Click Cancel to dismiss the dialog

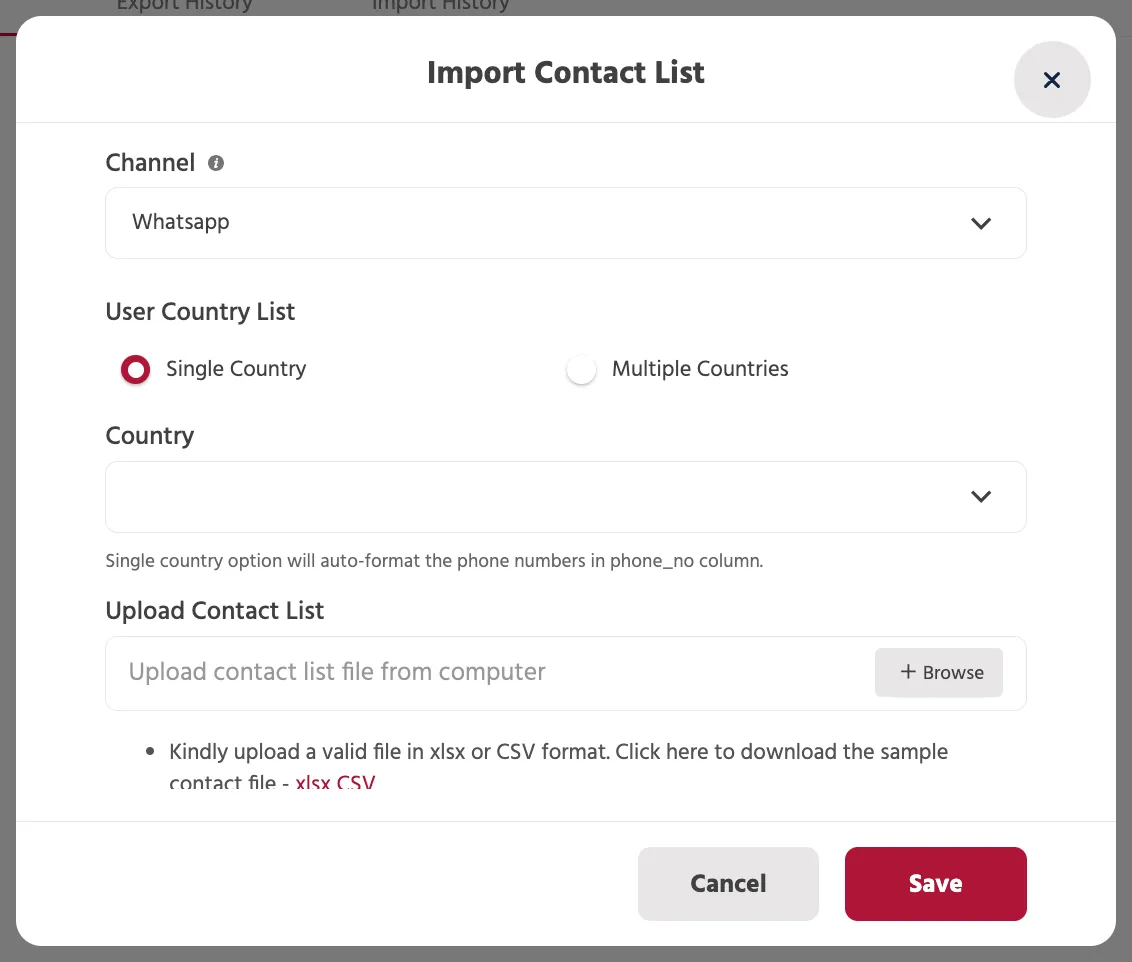[728, 883]
